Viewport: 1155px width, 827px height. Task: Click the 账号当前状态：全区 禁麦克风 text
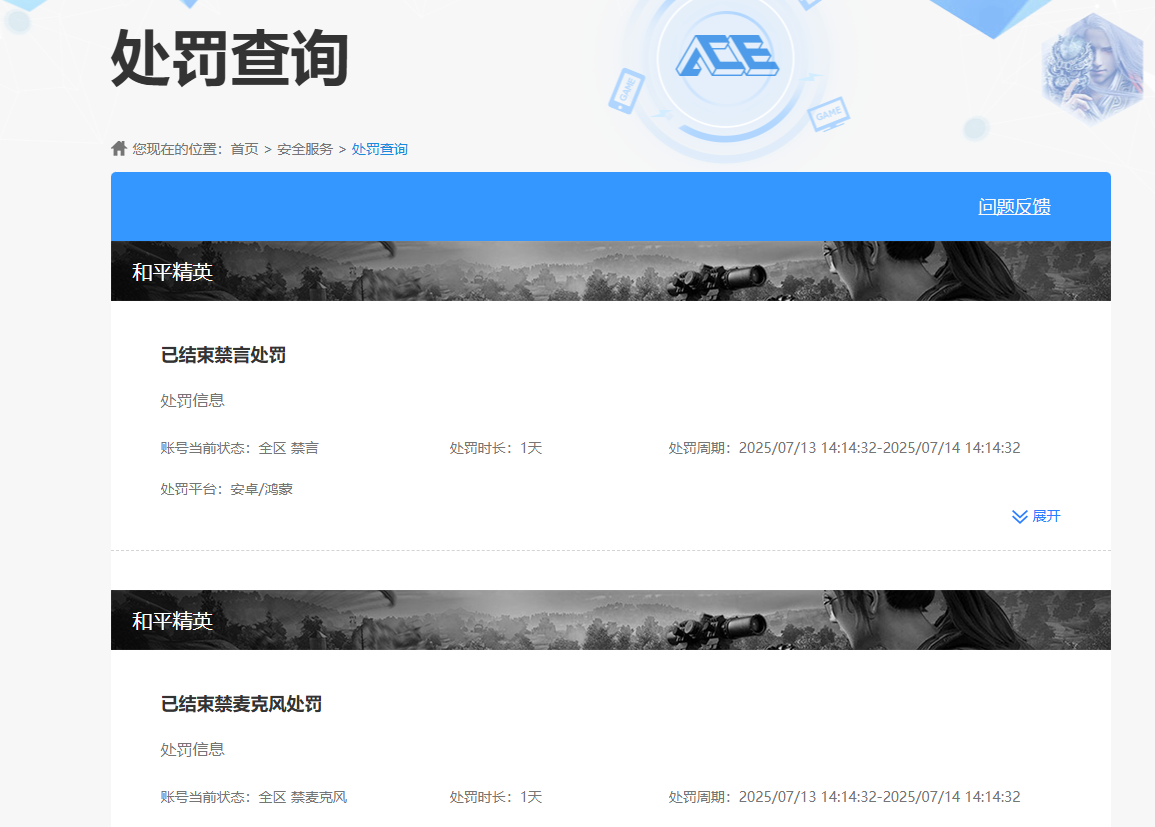pos(253,797)
